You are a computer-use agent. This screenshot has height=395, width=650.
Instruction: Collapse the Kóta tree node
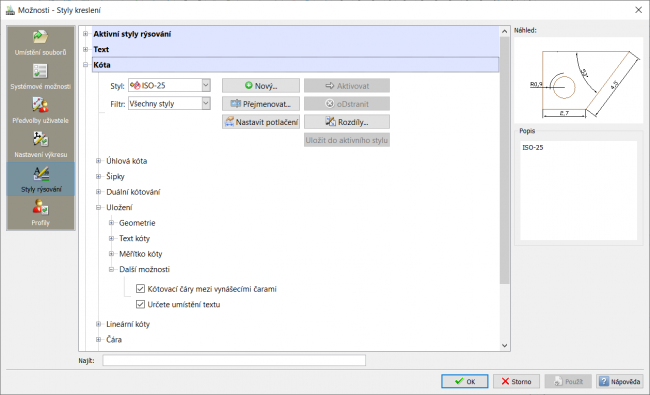coord(85,65)
